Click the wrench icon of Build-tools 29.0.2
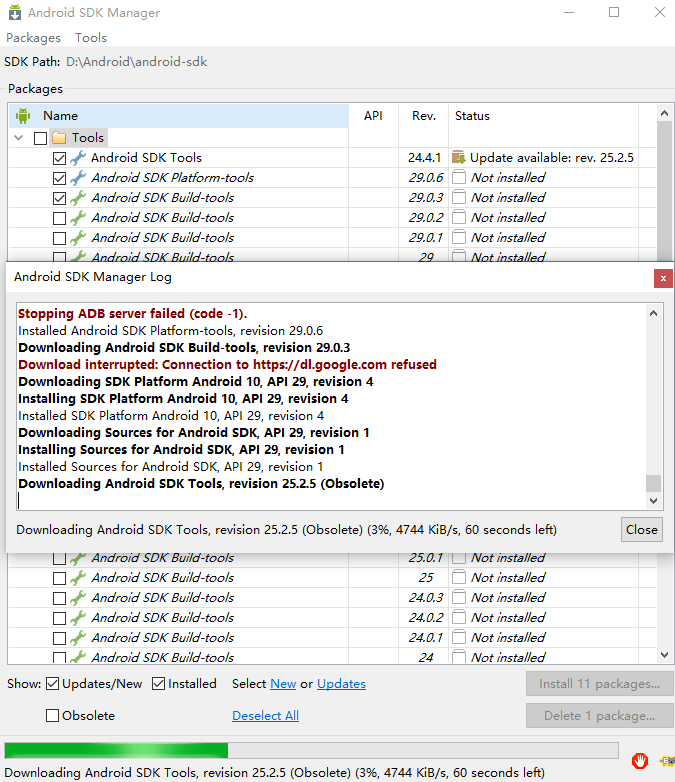This screenshot has height=782, width=675. pyautogui.click(x=77, y=217)
